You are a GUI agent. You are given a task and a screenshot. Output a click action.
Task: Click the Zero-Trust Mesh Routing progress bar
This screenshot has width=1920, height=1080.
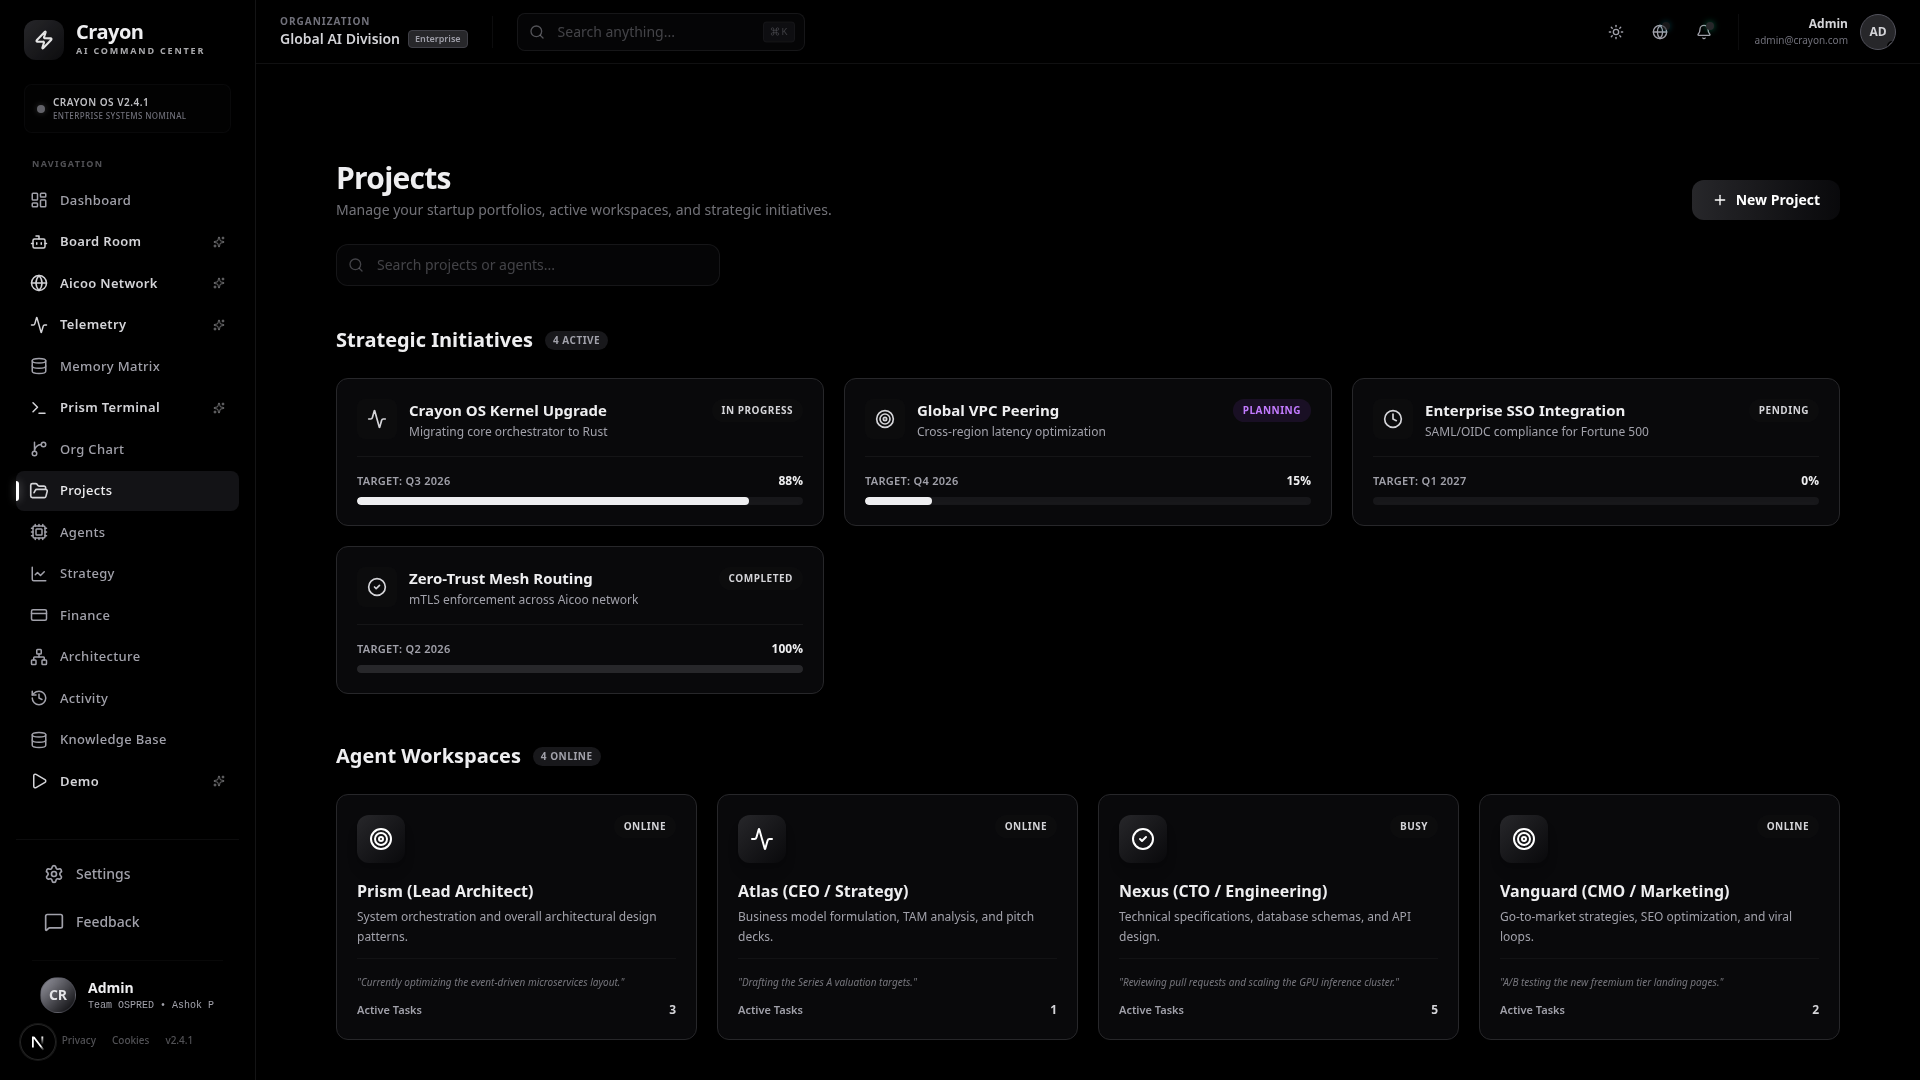(x=580, y=669)
